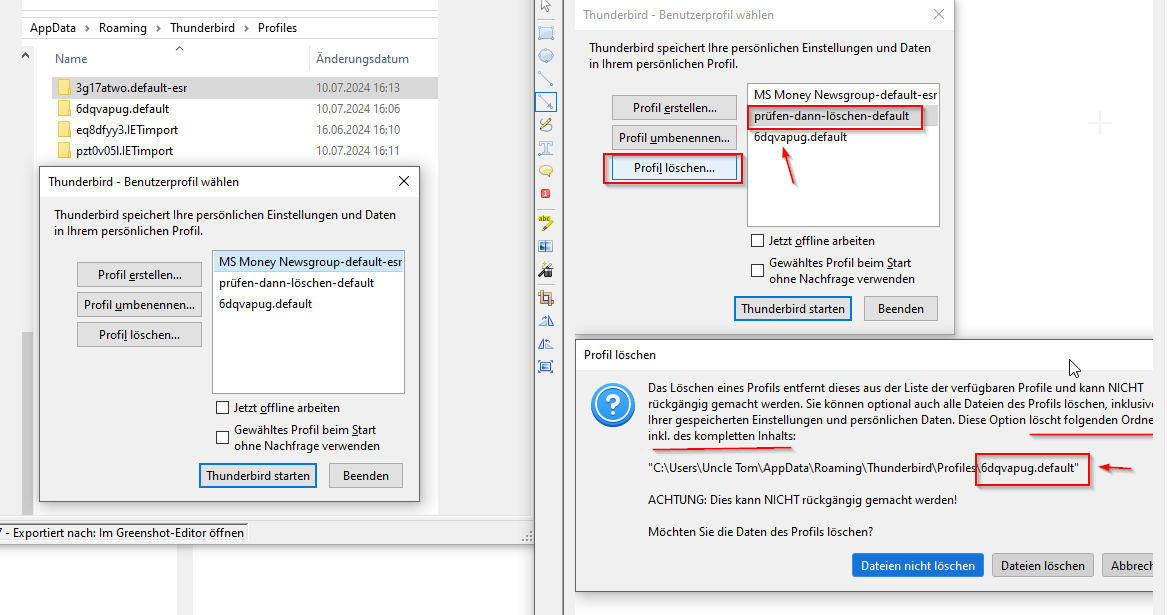This screenshot has width=1167, height=615.
Task: Sort files by the Änderungsdatum column header
Action: pyautogui.click(x=362, y=59)
